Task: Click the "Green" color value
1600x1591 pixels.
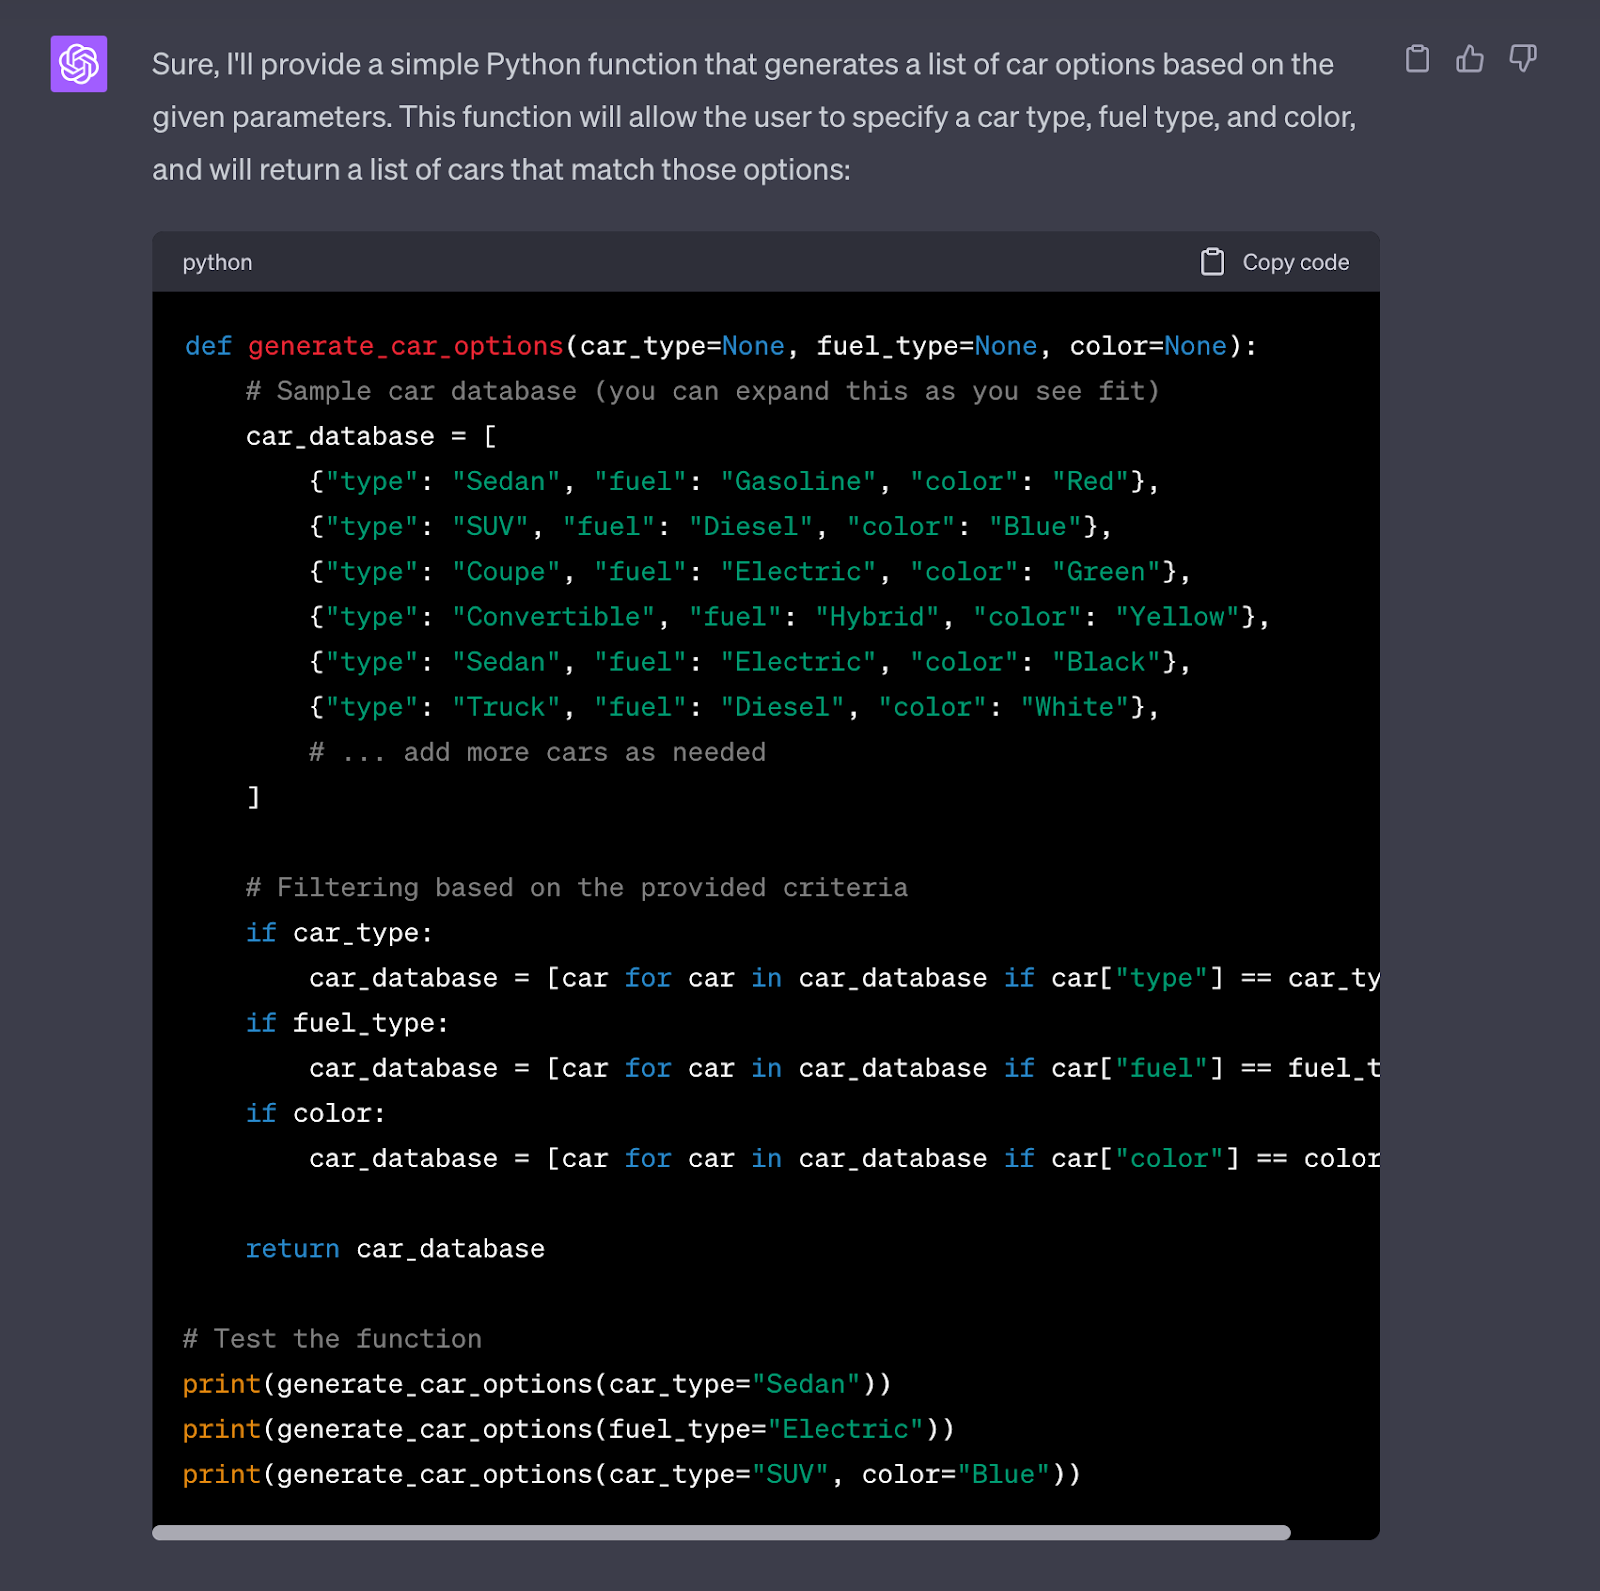Action: (1106, 571)
